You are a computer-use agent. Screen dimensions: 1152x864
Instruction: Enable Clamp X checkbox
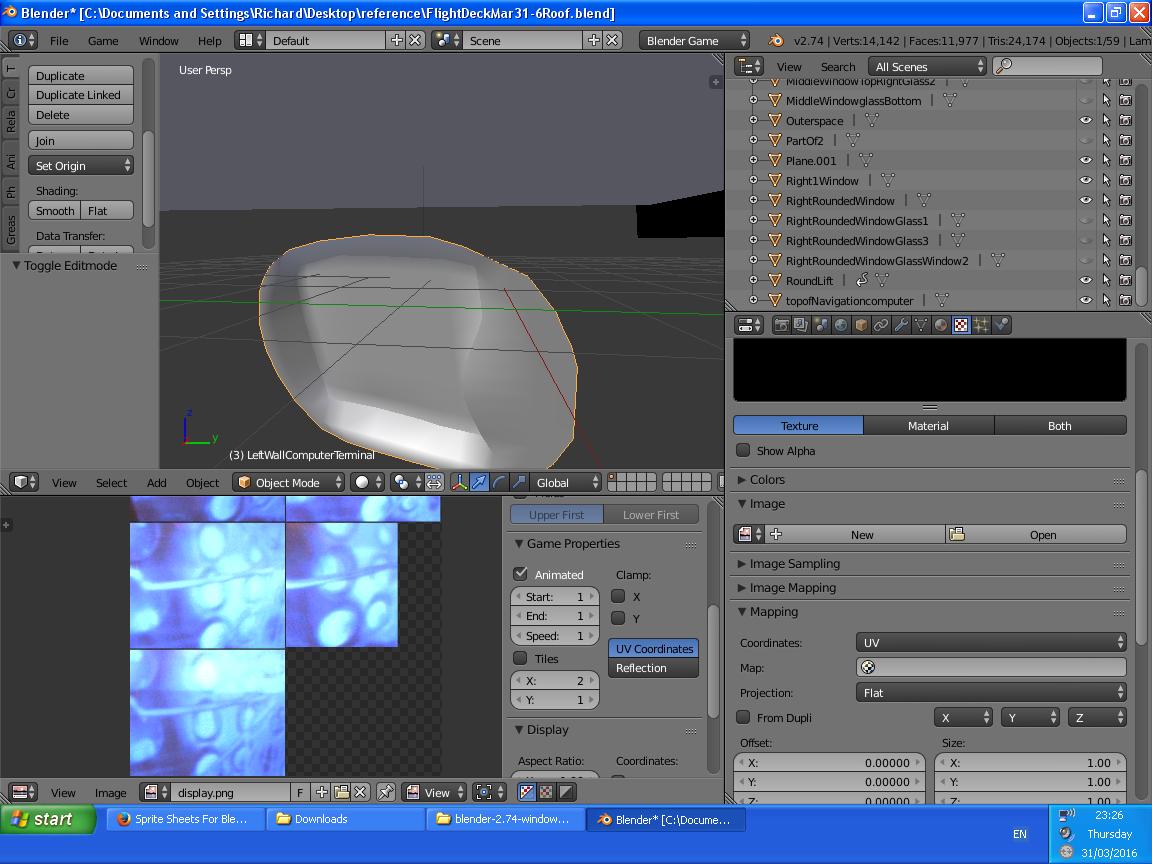pyautogui.click(x=619, y=597)
